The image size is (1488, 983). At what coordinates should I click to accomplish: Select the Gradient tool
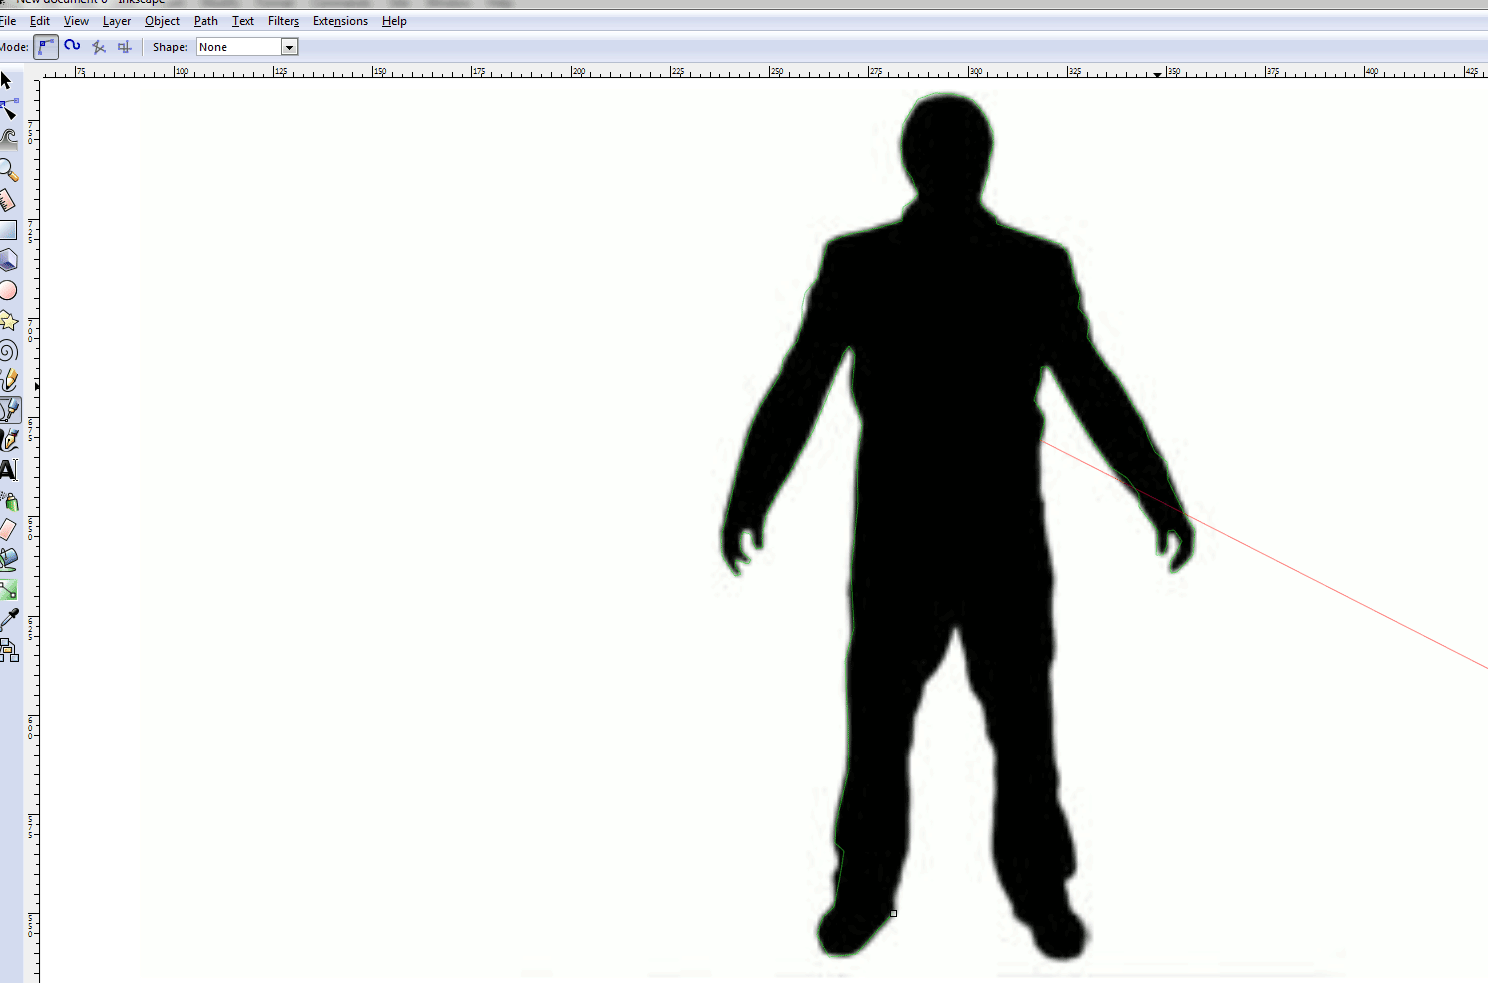(8, 590)
